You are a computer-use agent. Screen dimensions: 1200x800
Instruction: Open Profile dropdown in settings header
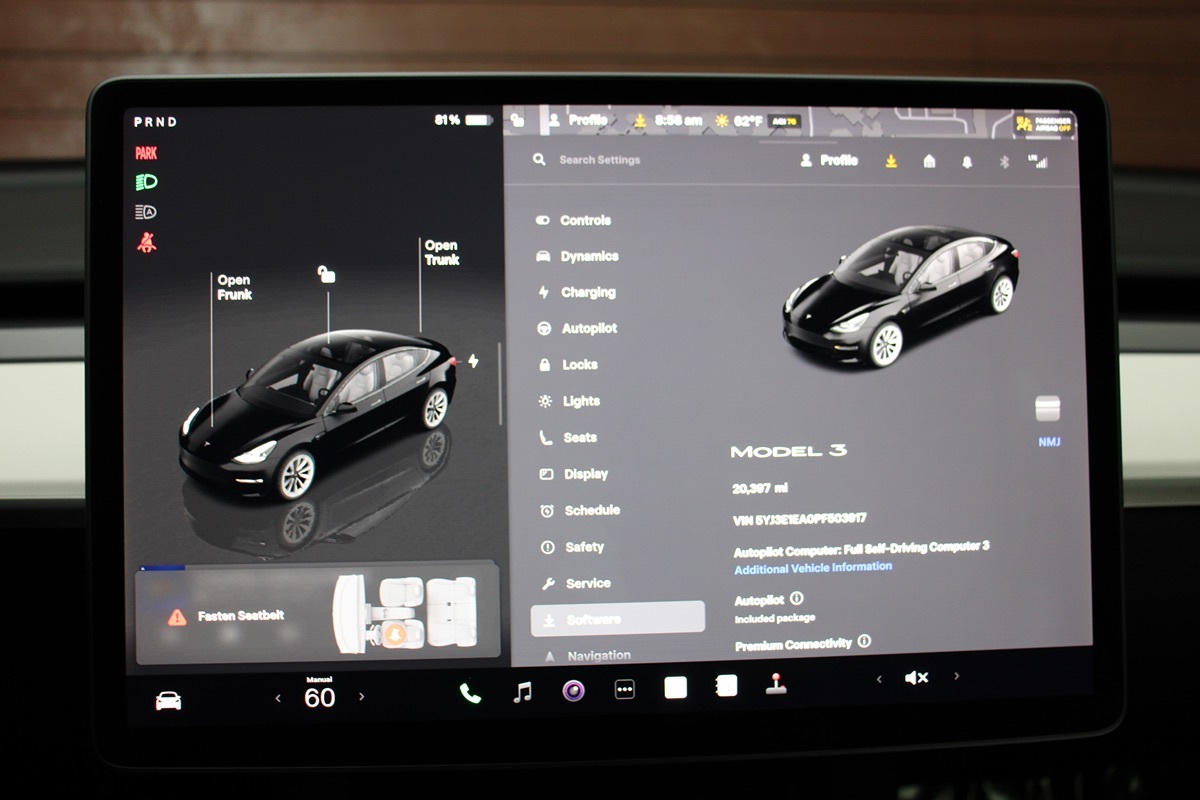(x=829, y=160)
